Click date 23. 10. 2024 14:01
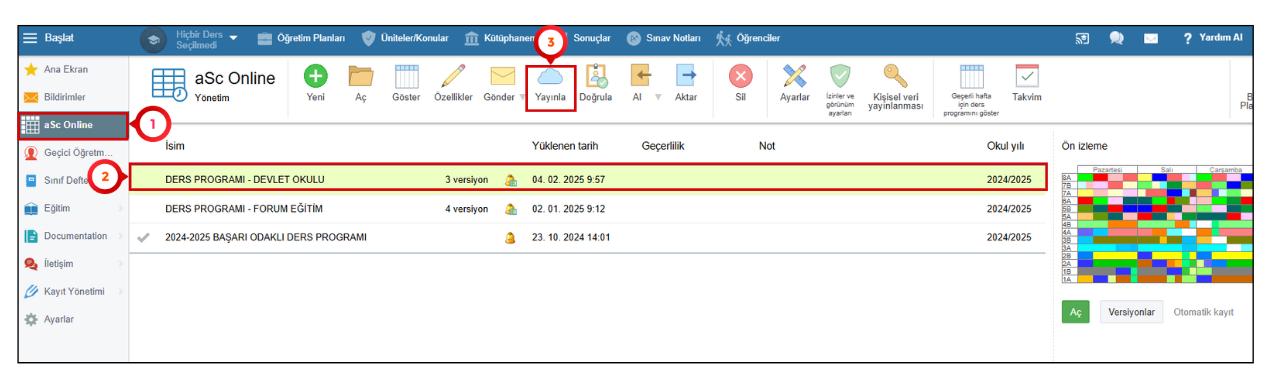1270x386 pixels. (x=571, y=238)
